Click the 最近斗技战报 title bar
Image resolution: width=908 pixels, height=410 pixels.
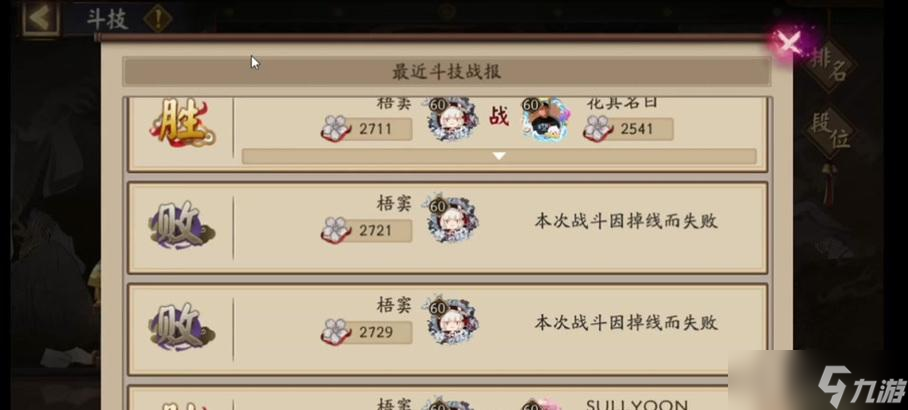point(446,72)
